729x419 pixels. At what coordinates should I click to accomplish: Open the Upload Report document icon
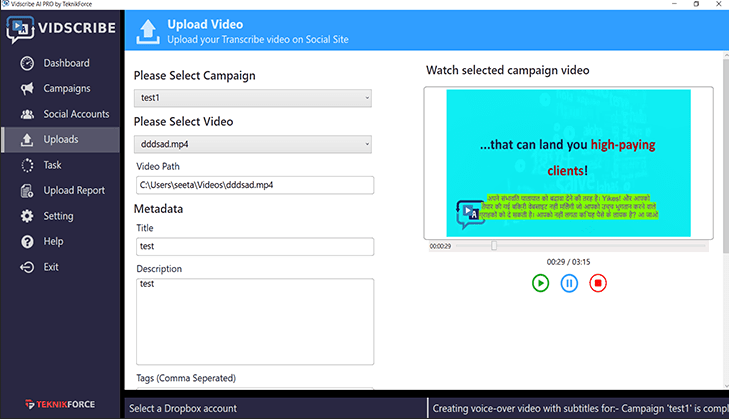pyautogui.click(x=27, y=191)
